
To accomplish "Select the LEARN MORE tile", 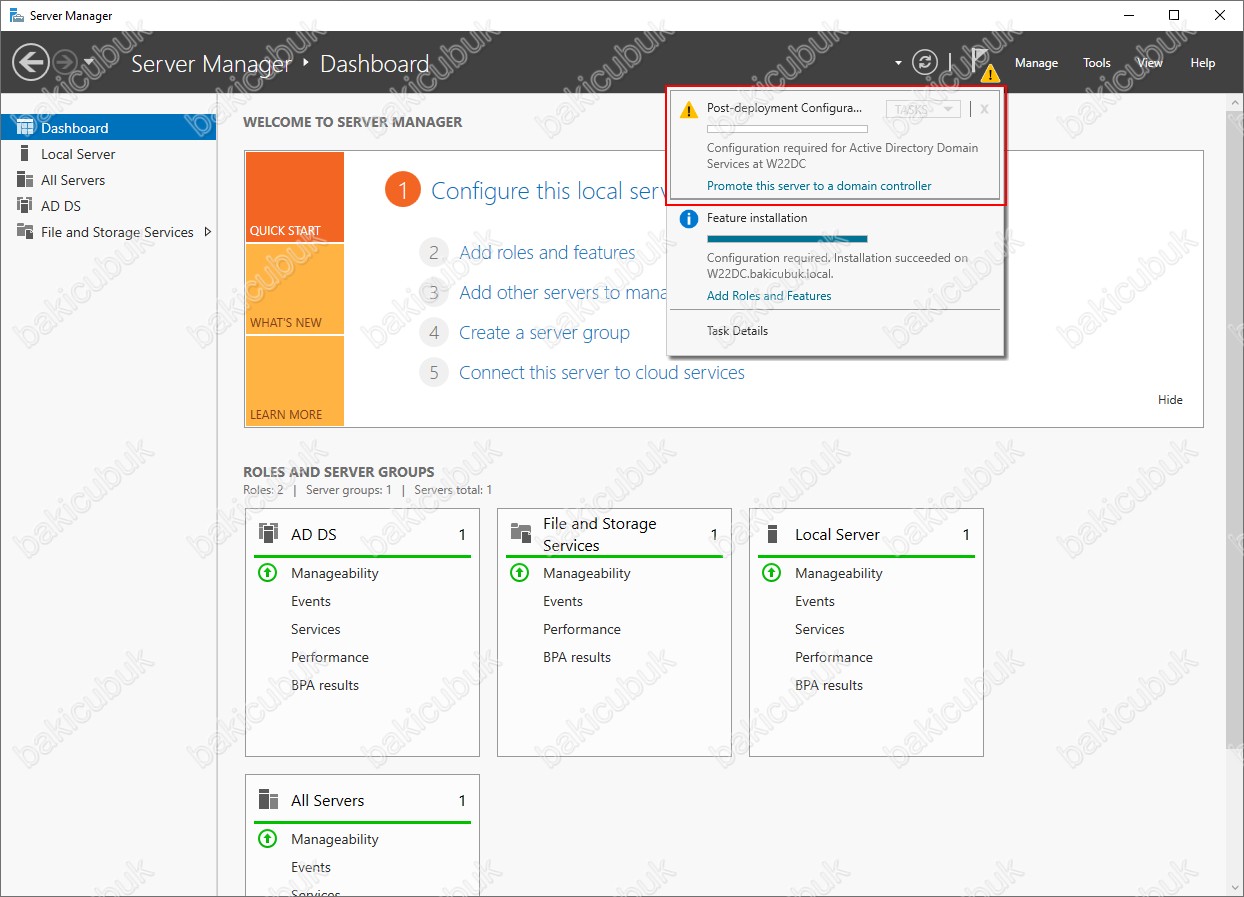I will [x=294, y=381].
